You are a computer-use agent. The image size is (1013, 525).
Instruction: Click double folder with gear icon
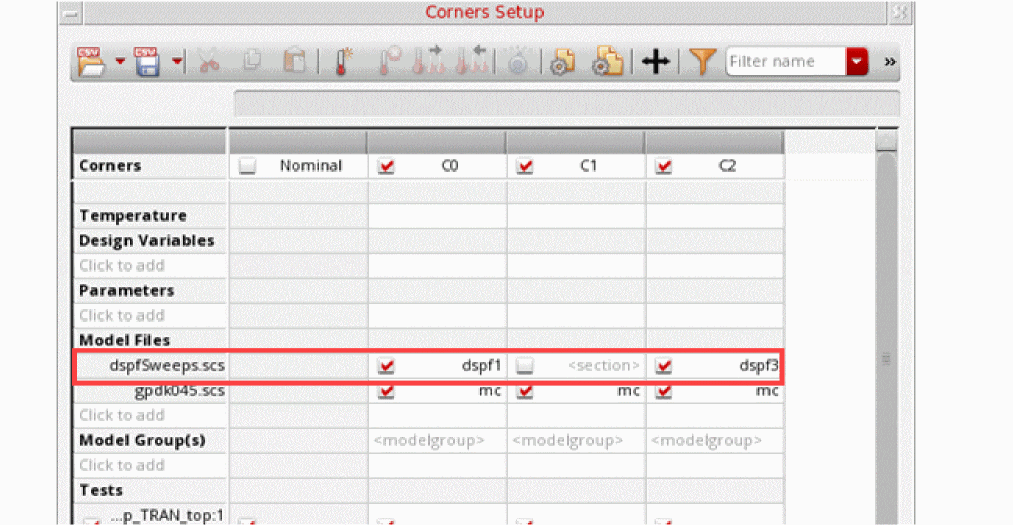tap(607, 61)
